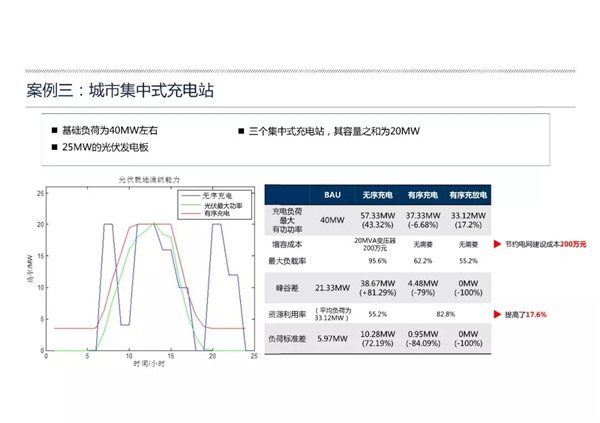600x423 pixels.
Task: Select the 充电负荷最大有功功率 row label
Action: (288, 219)
